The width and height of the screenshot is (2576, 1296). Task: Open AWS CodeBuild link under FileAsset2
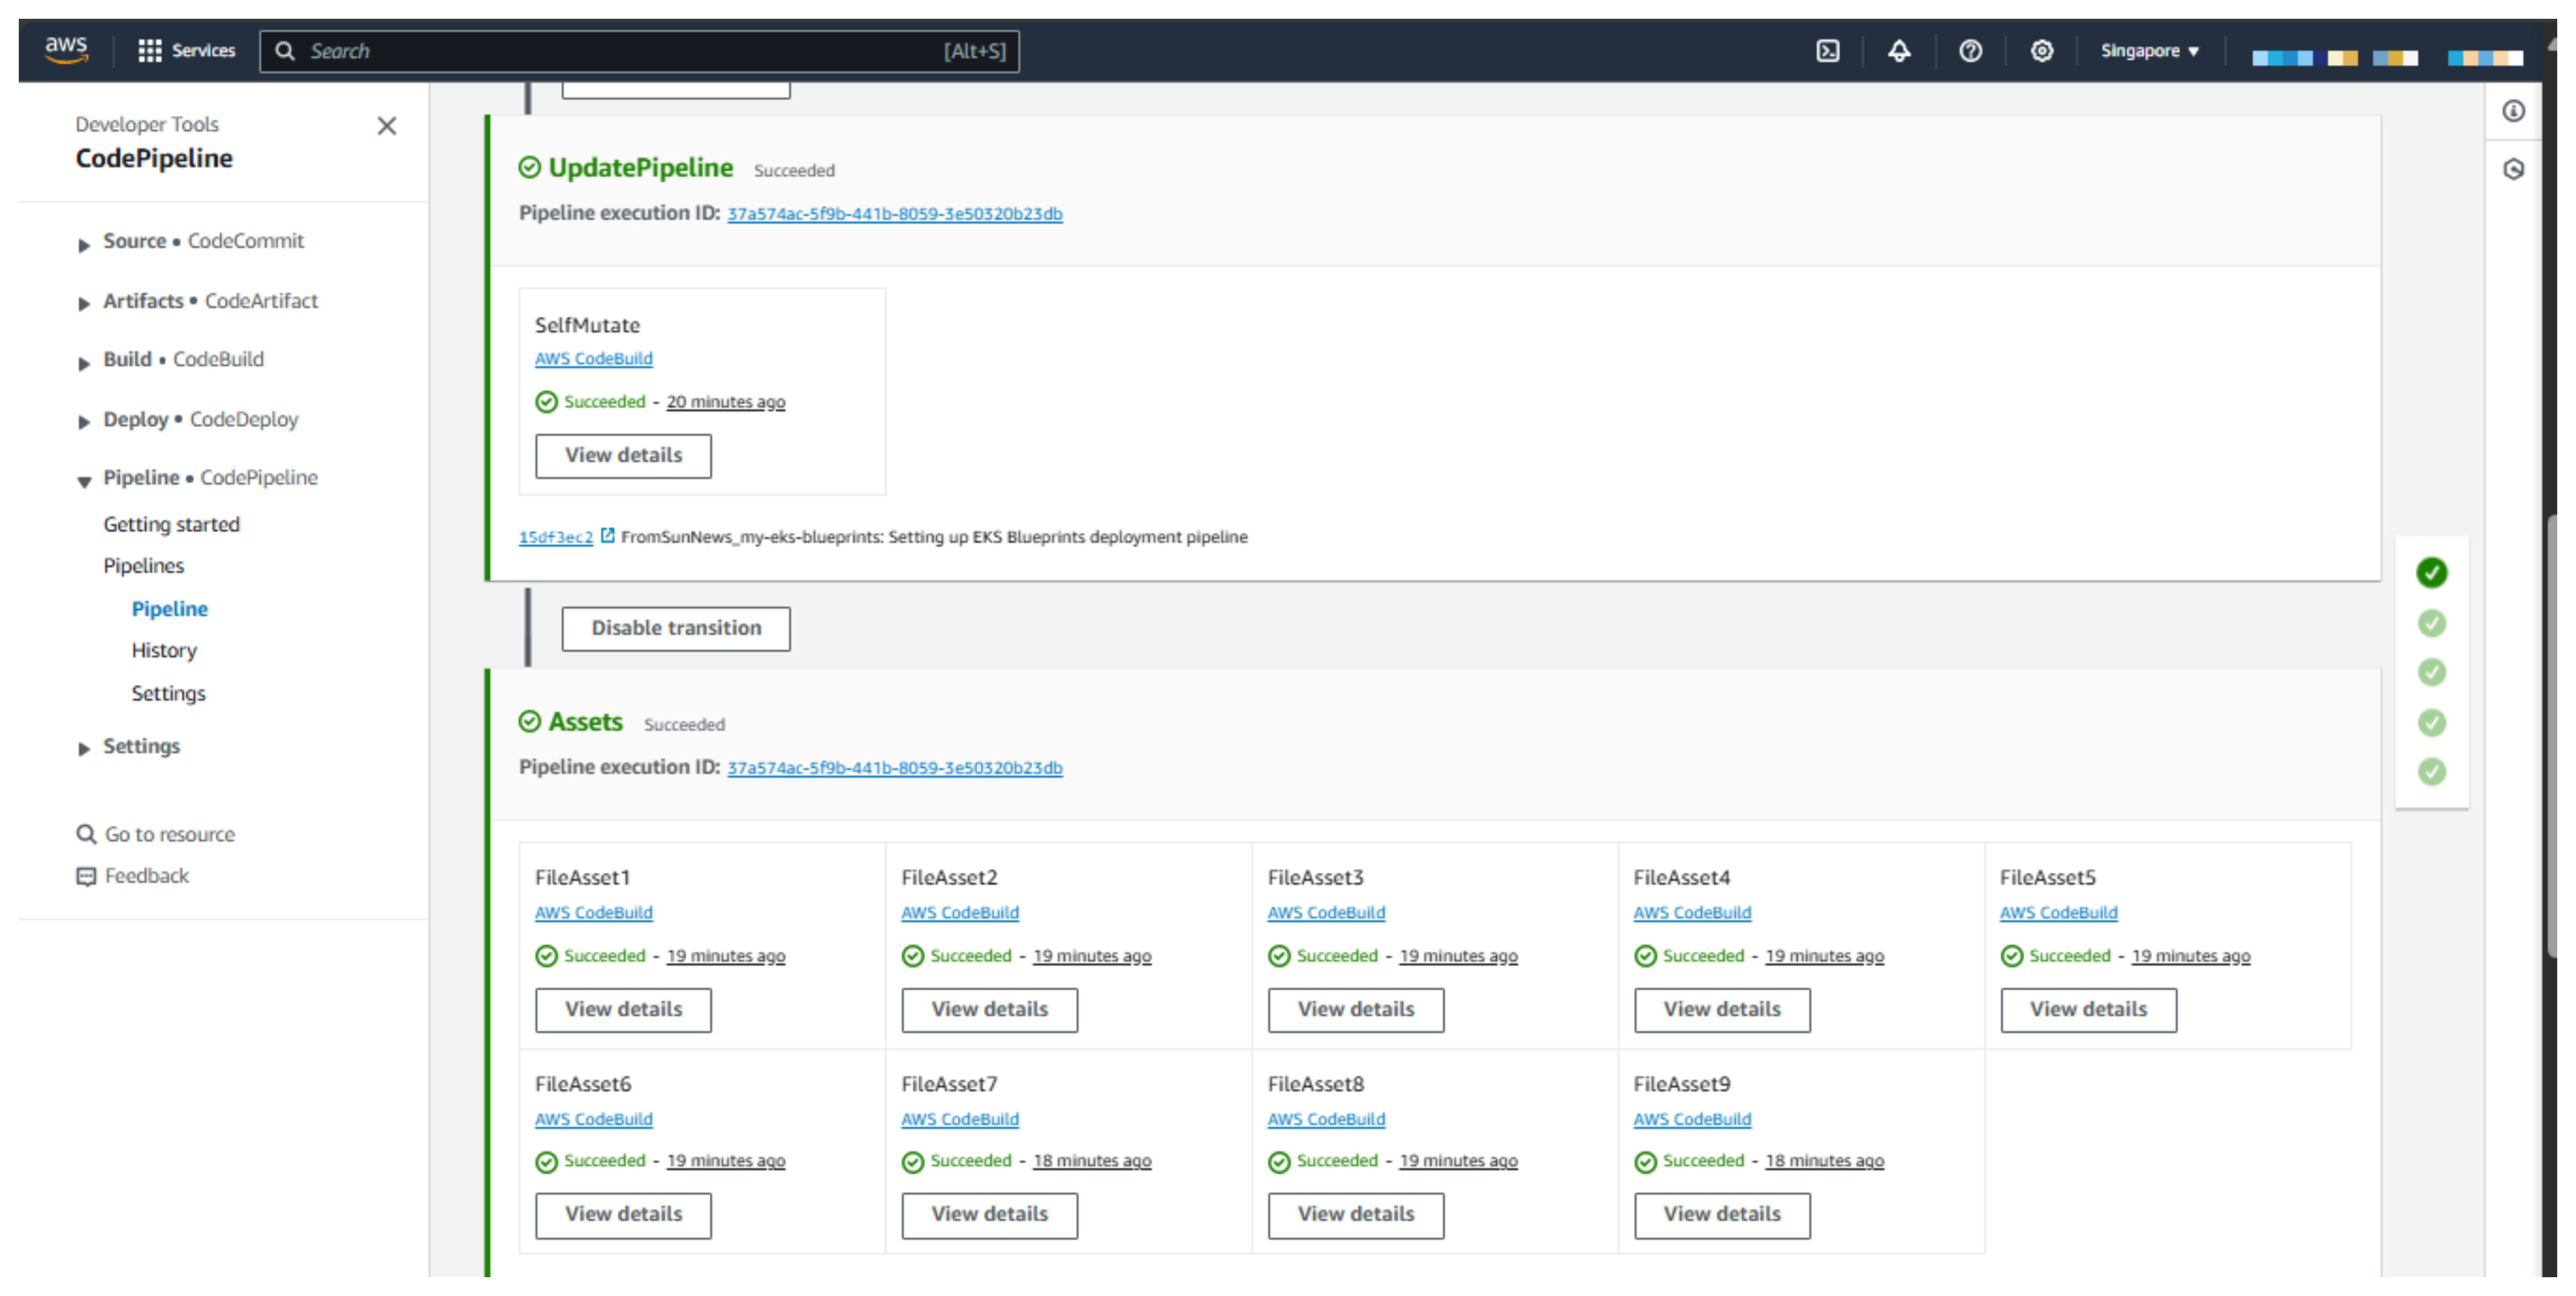(960, 913)
